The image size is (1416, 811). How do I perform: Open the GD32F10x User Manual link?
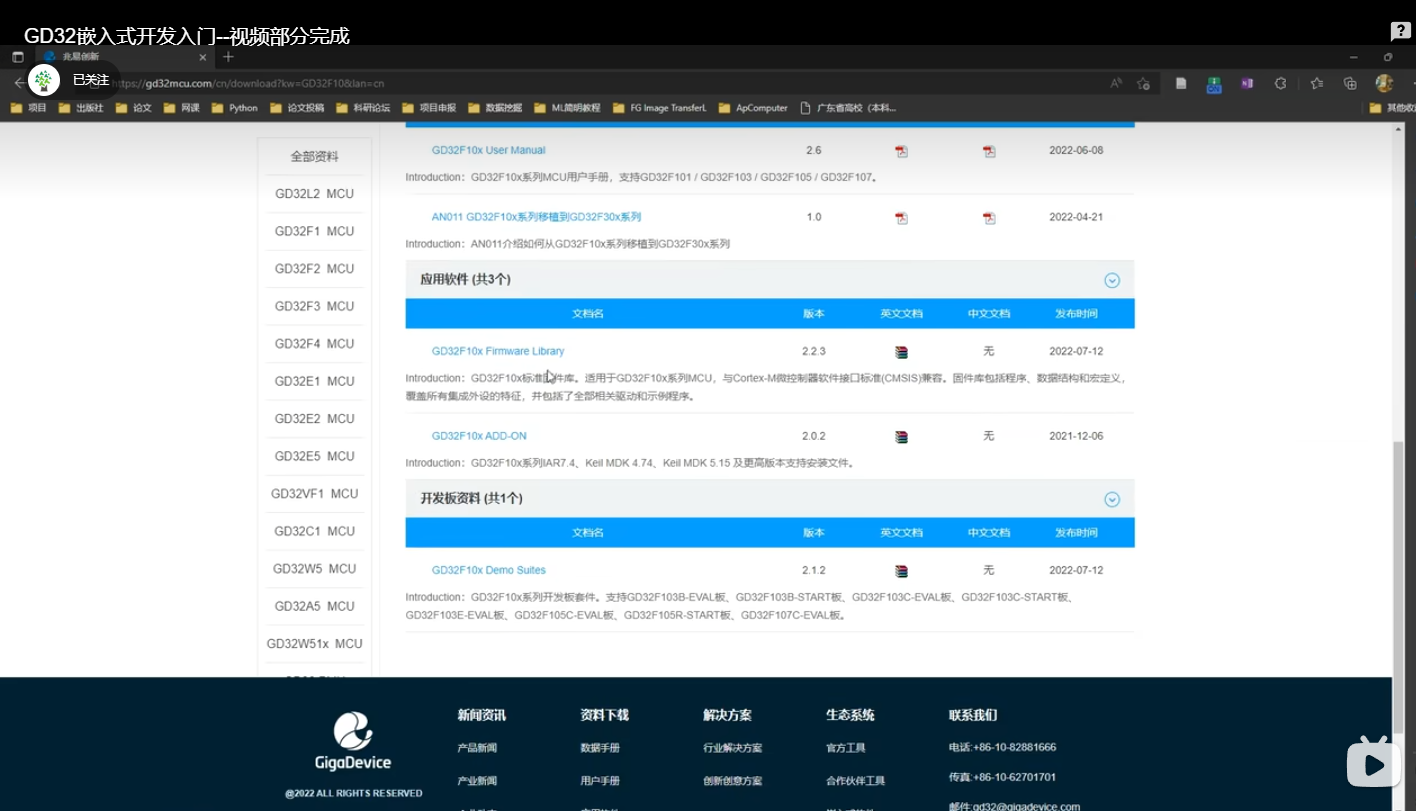pos(488,150)
